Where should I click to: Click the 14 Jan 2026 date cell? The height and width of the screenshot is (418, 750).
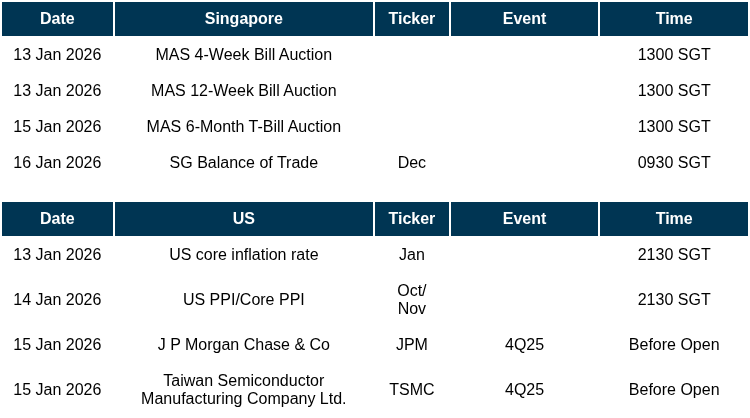point(57,300)
